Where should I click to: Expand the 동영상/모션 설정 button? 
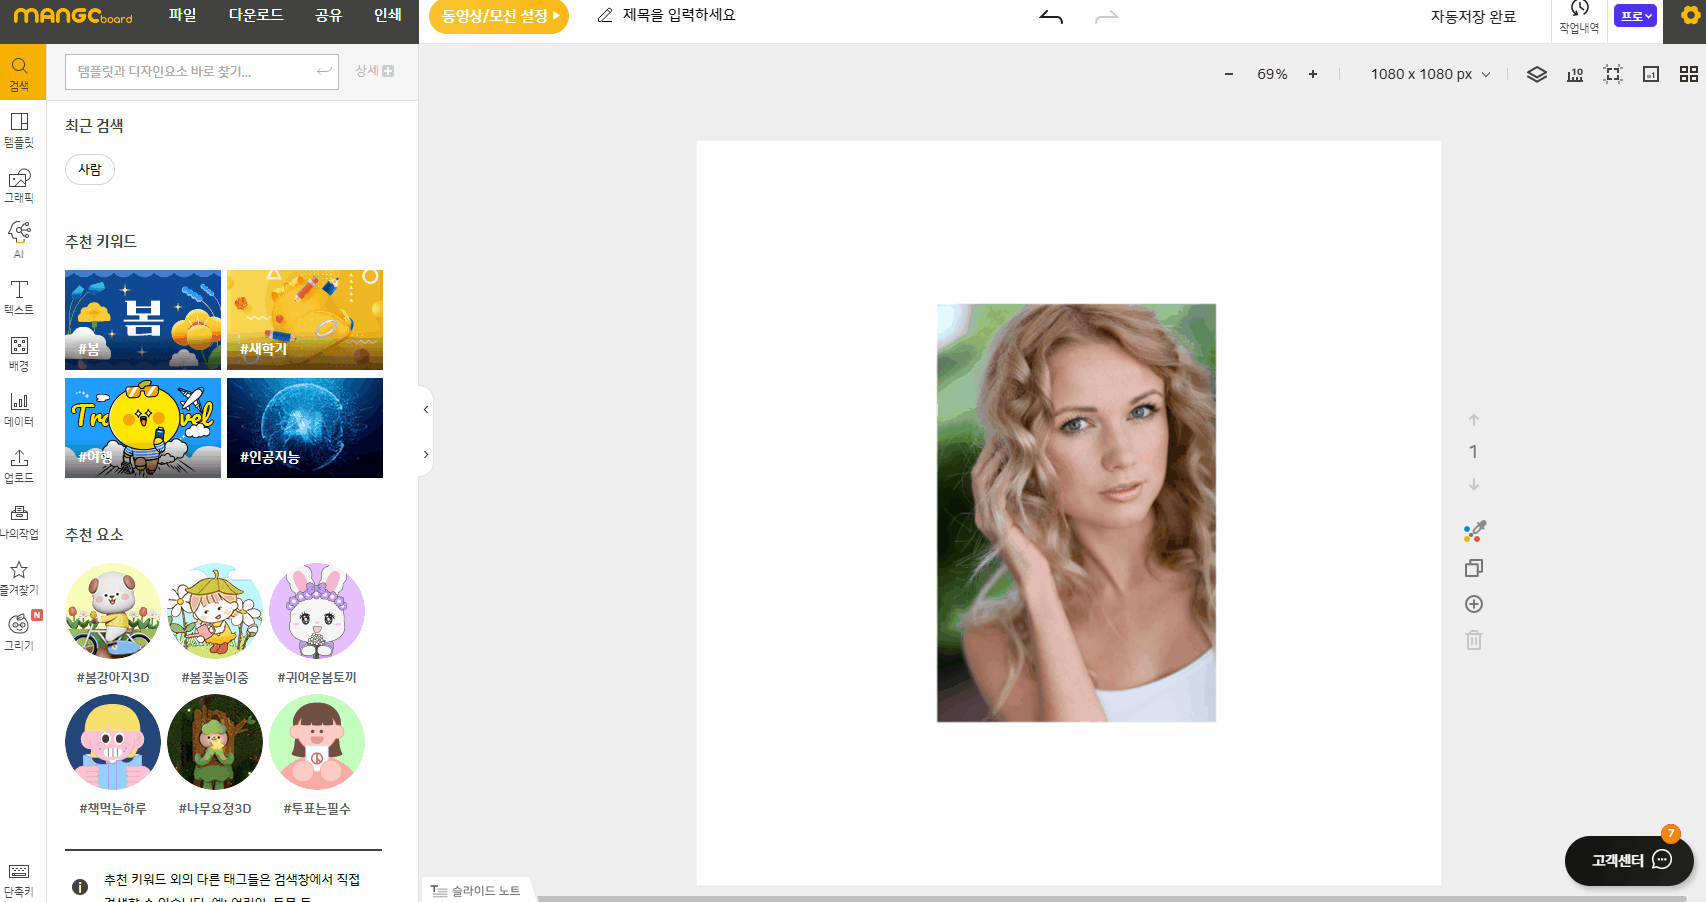pos(499,16)
